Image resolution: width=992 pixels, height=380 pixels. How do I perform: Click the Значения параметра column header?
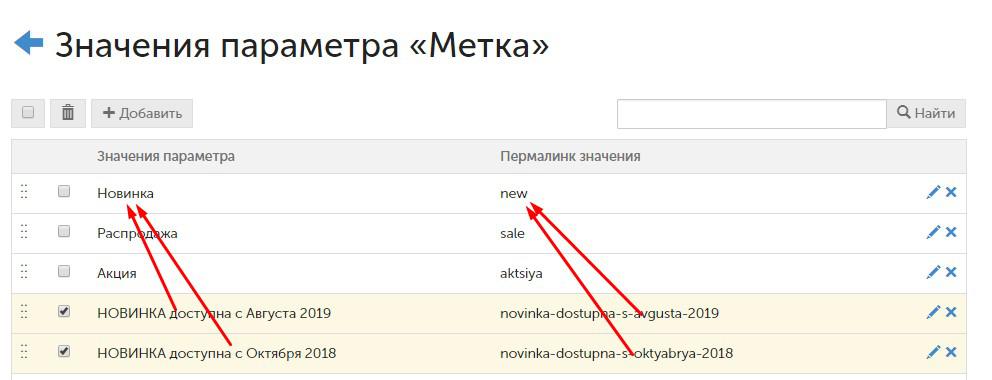(166, 156)
